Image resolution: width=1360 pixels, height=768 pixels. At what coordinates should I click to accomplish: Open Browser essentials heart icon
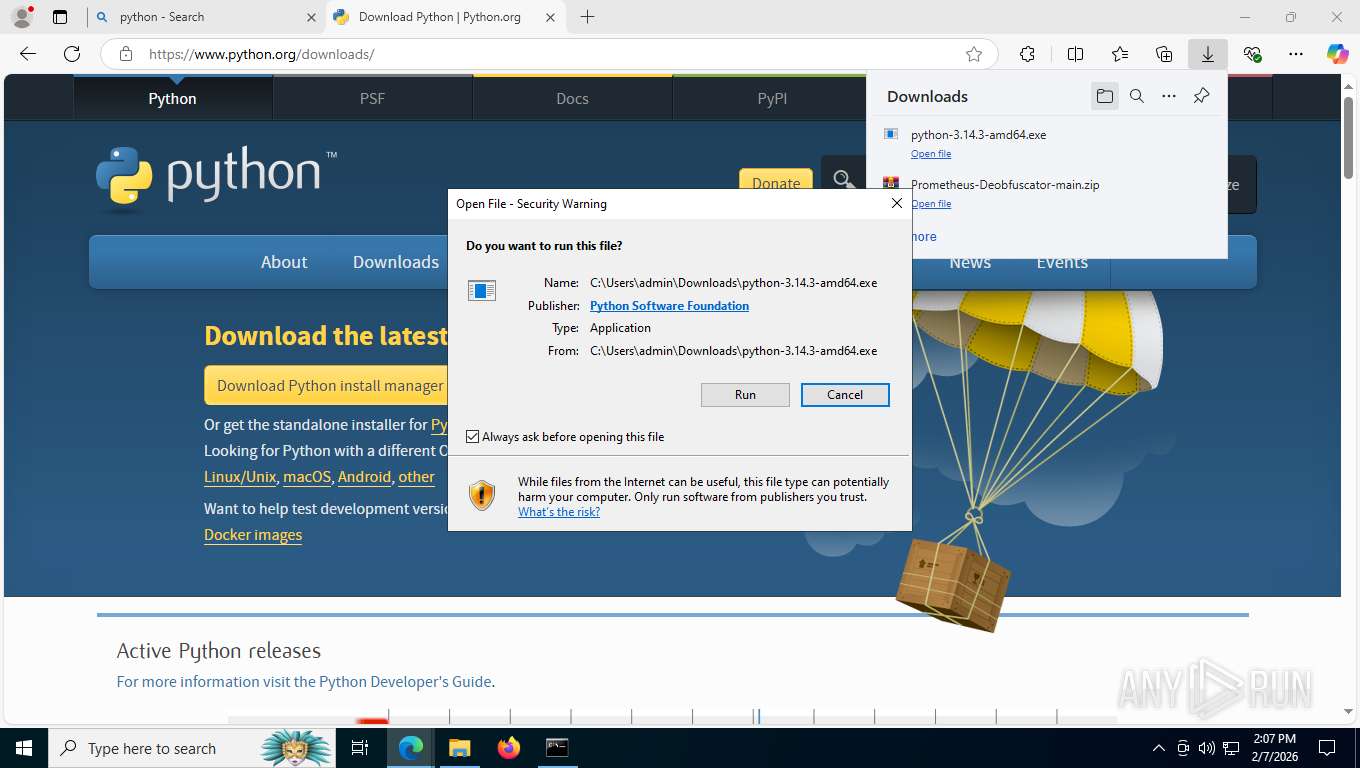pos(1252,54)
